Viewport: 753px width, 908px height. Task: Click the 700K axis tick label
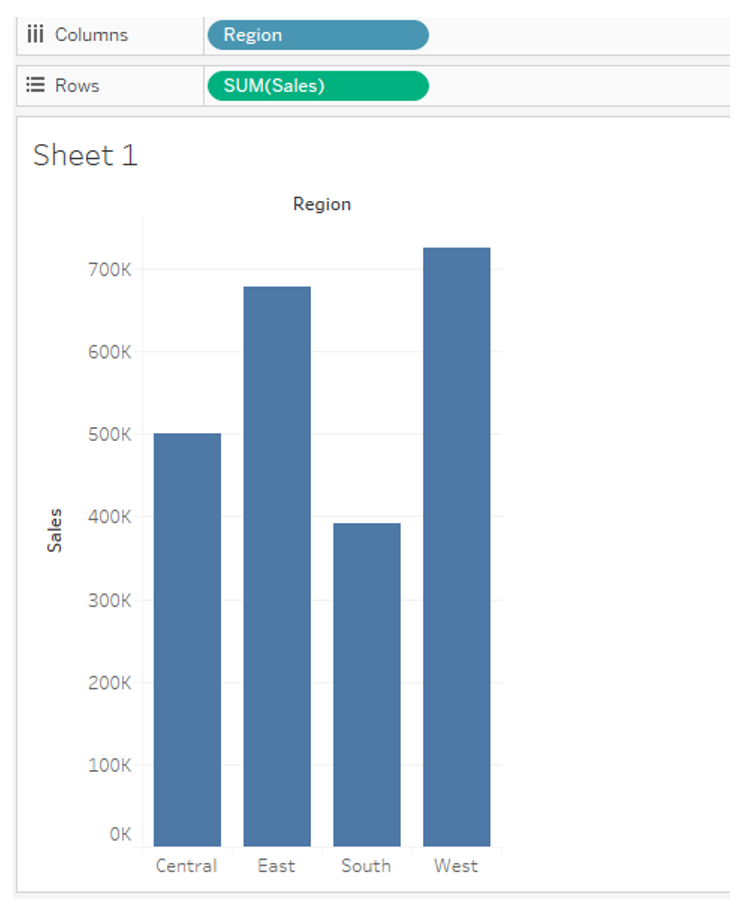[x=110, y=269]
